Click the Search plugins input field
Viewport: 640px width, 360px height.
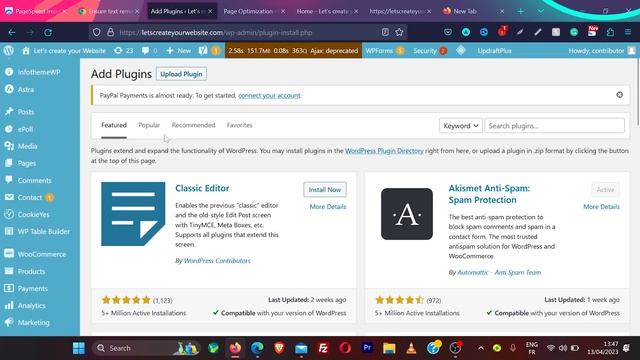(x=554, y=126)
